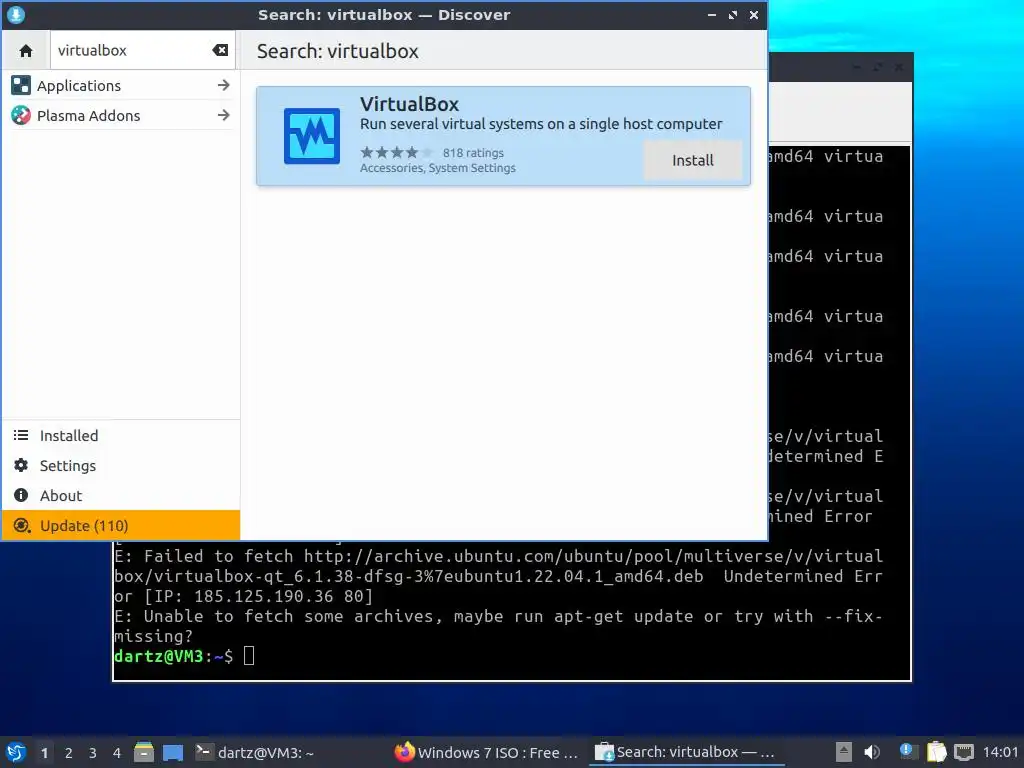Clear the virtualbox search text
Screen dimensions: 1024x768
tap(220, 50)
